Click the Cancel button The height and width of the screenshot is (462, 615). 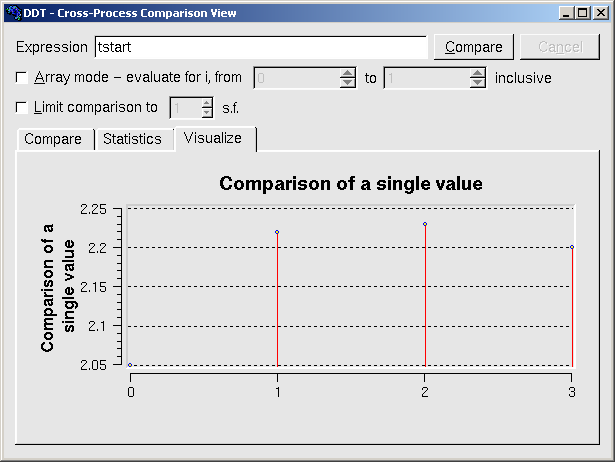[560, 47]
